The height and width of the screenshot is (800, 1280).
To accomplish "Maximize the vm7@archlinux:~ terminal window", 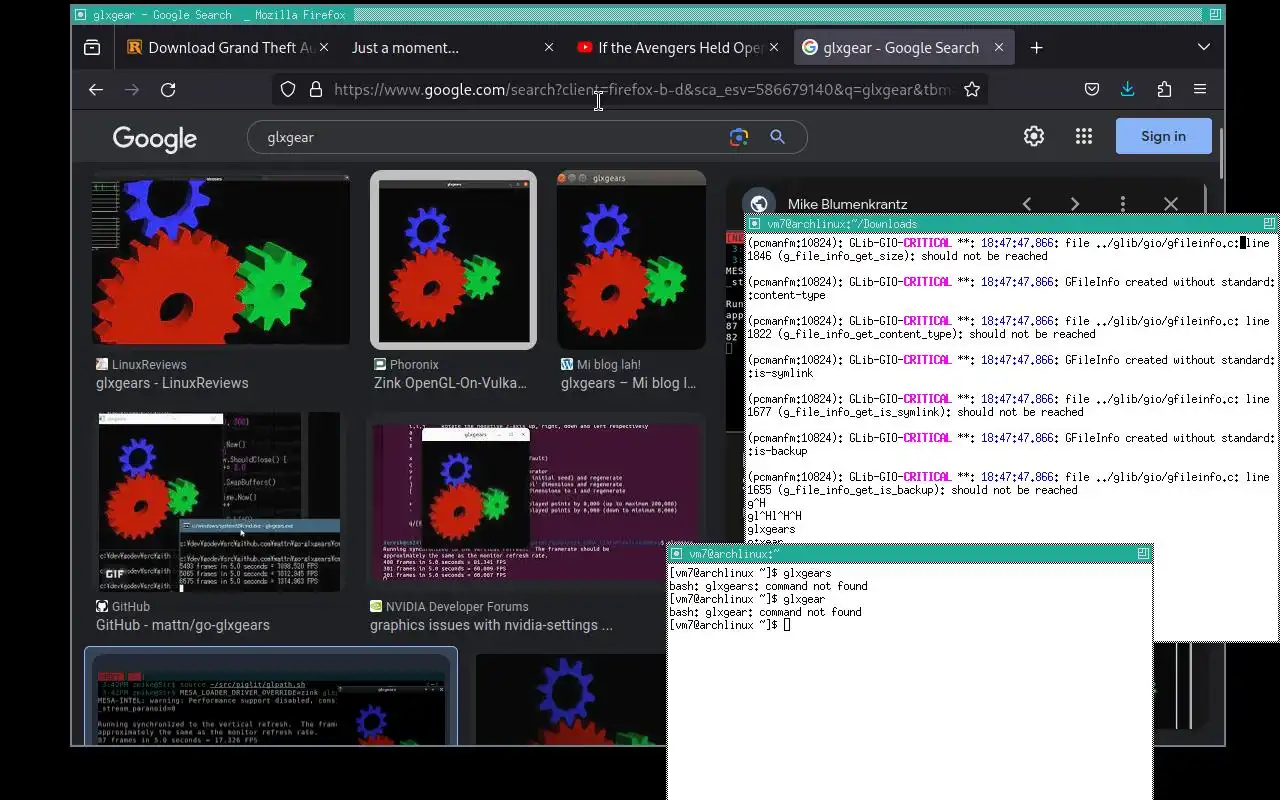I will pos(1143,553).
